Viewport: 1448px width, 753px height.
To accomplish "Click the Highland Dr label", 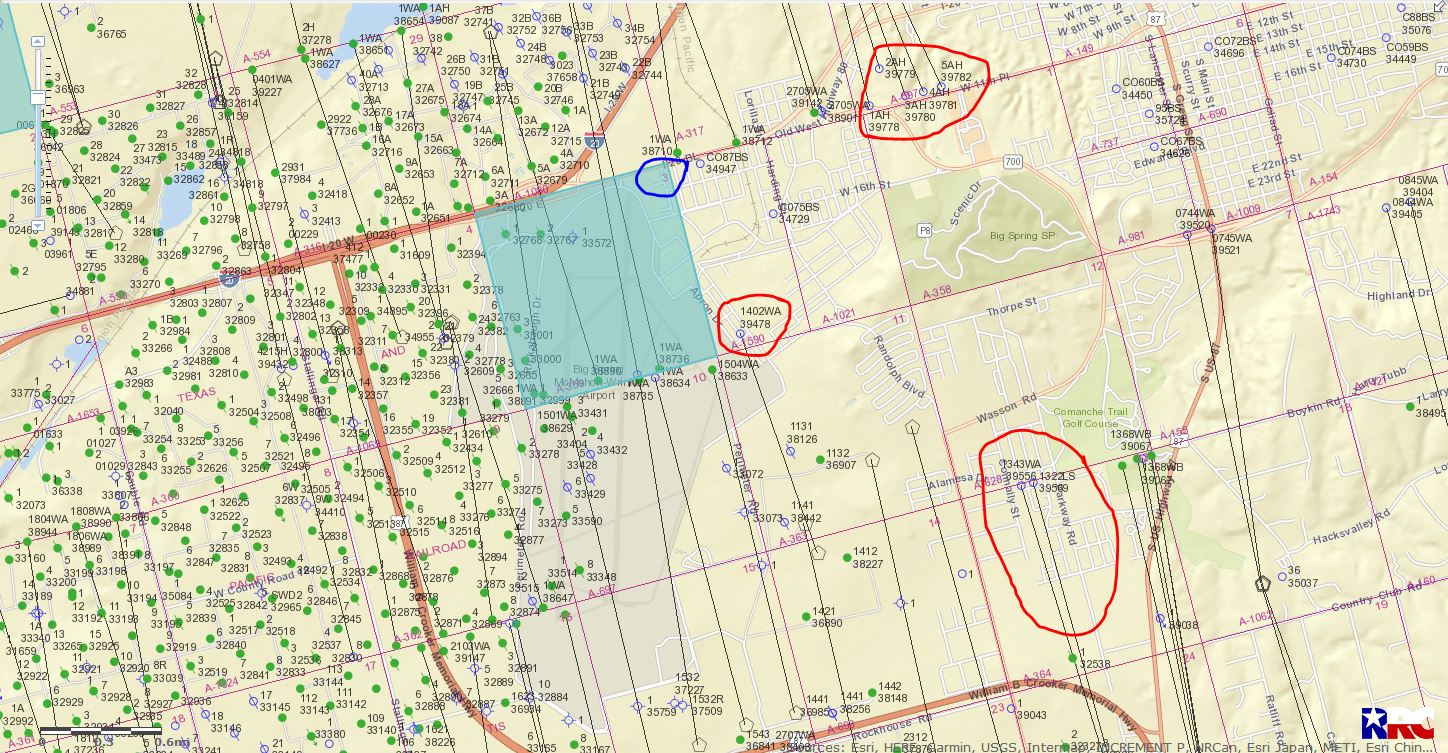I will pos(1399,296).
